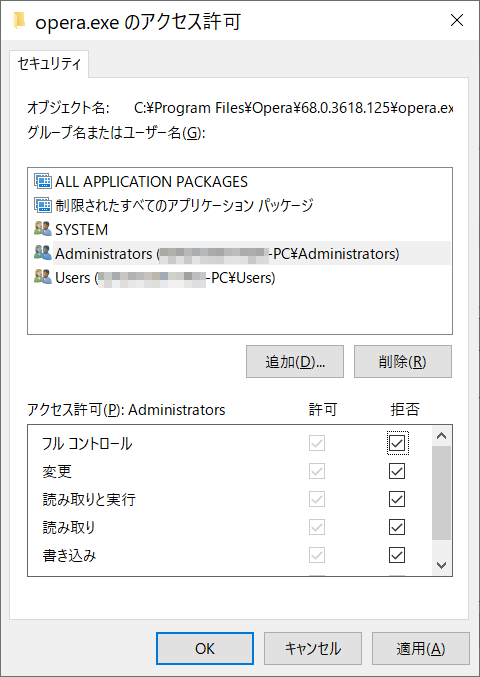The height and width of the screenshot is (677, 480).
Task: Select 制限されたすべてのアプリケーション パッケージ entry
Action: [x=184, y=205]
